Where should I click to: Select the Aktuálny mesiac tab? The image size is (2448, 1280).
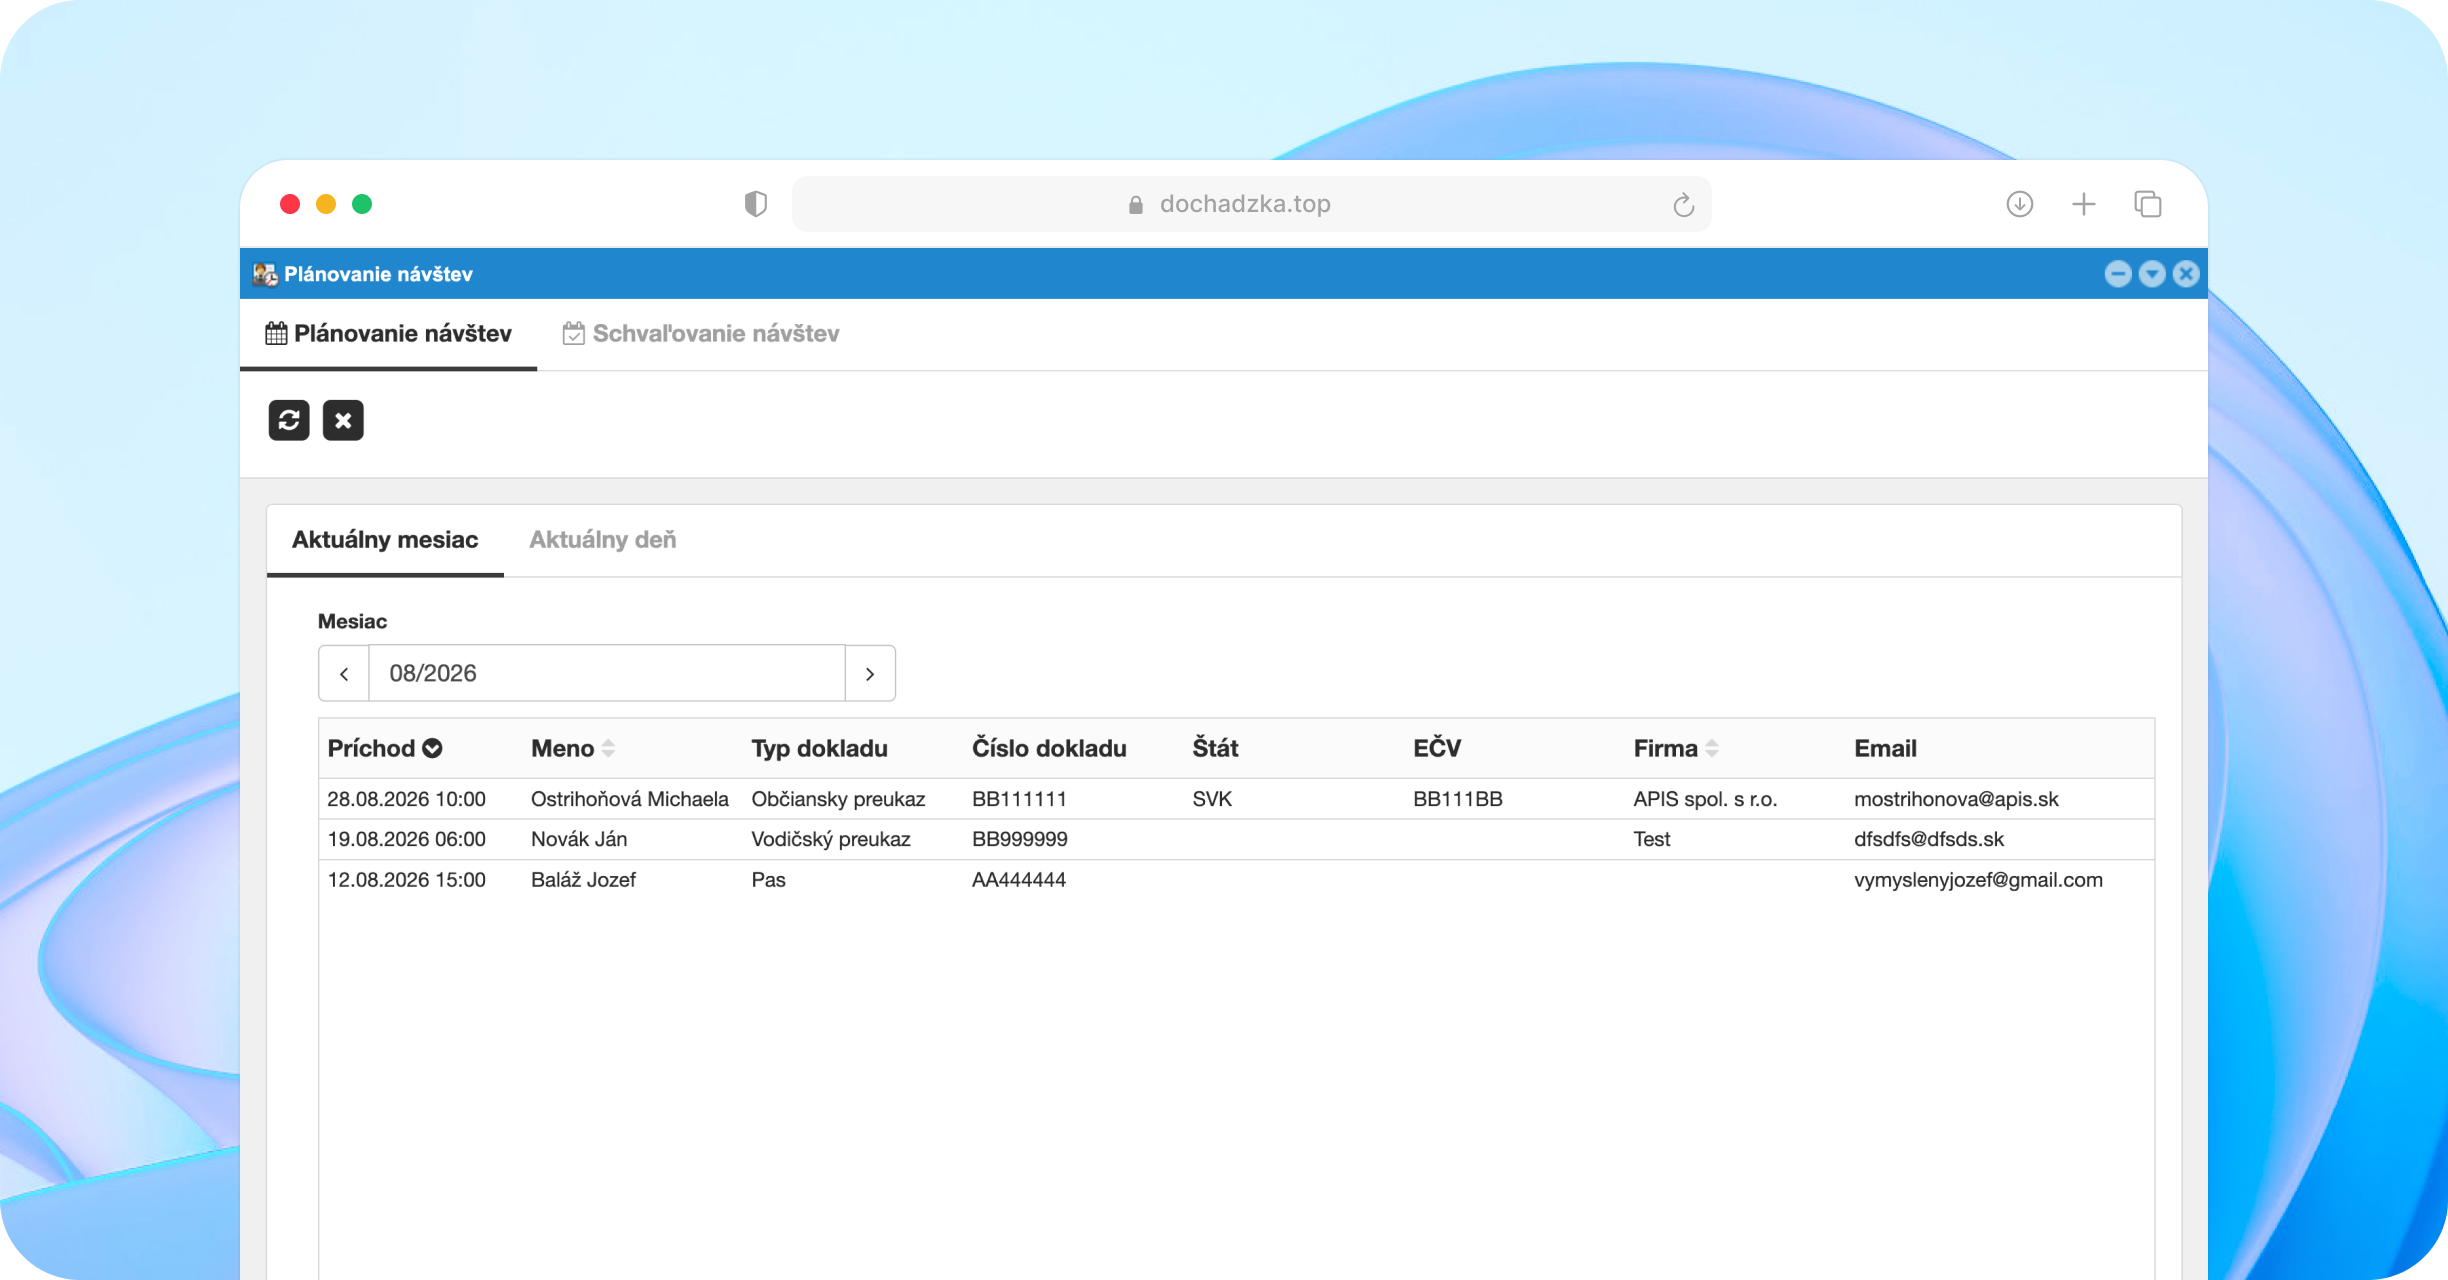point(385,540)
